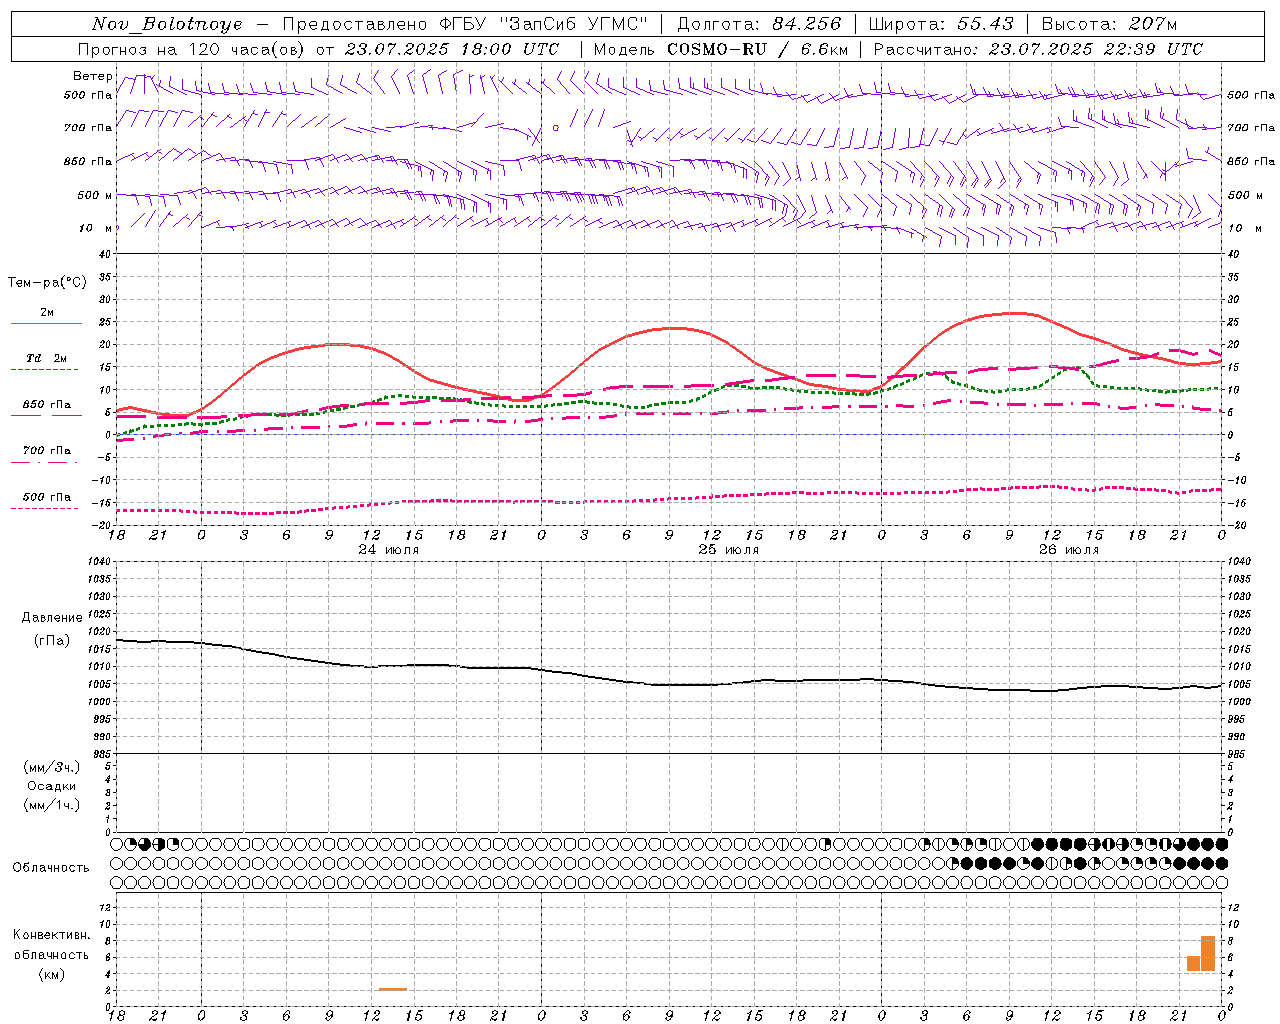This screenshot has height=1024, width=1280.
Task: Click the solid red 2м legend line
Action: coord(46,323)
